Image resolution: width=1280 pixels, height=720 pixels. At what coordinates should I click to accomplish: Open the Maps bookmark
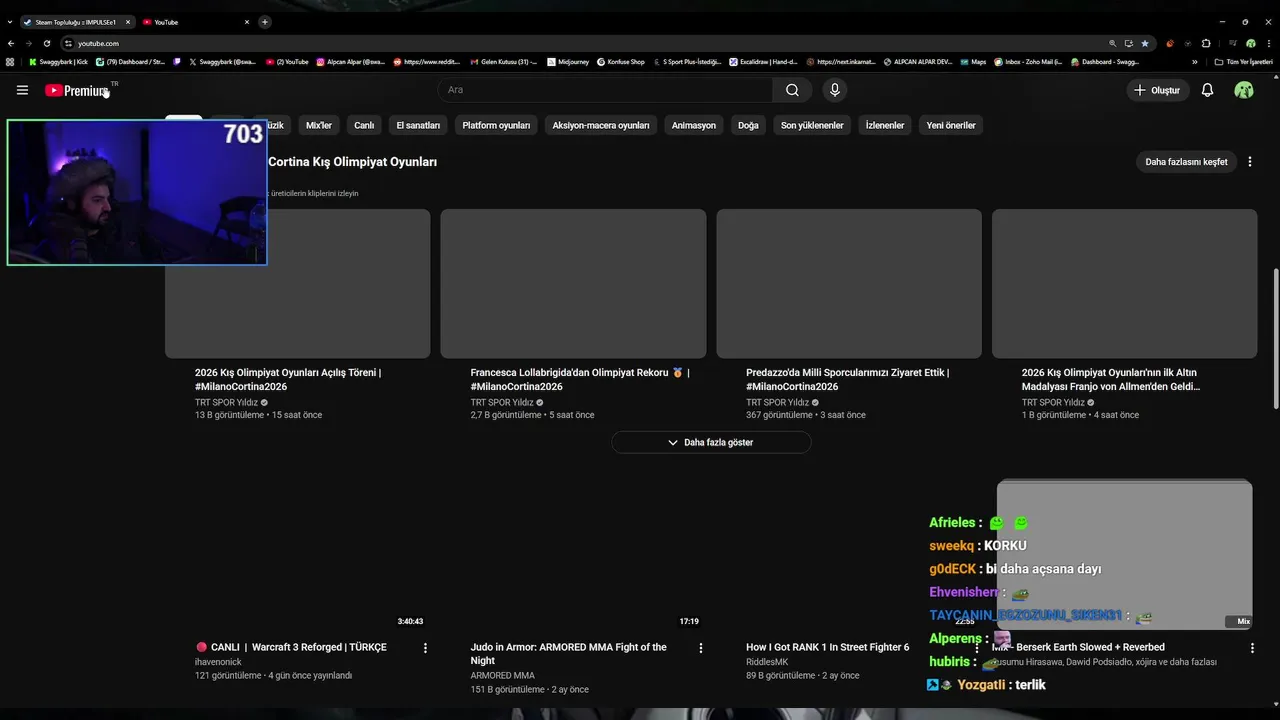coord(973,62)
